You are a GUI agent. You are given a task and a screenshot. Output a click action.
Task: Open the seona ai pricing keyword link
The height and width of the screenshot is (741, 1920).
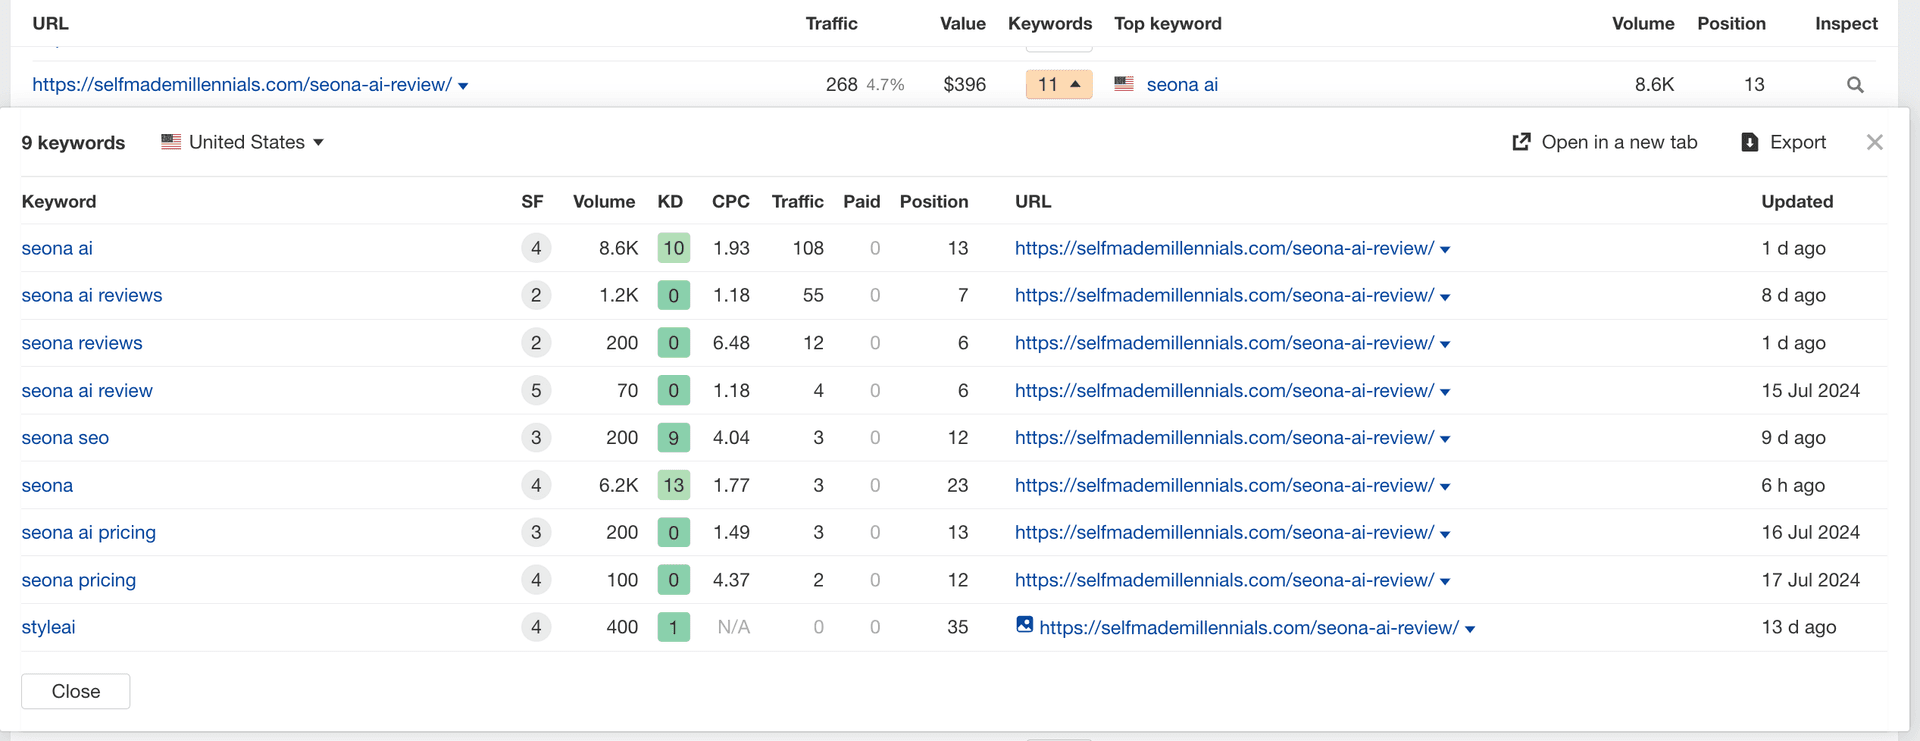coord(89,532)
